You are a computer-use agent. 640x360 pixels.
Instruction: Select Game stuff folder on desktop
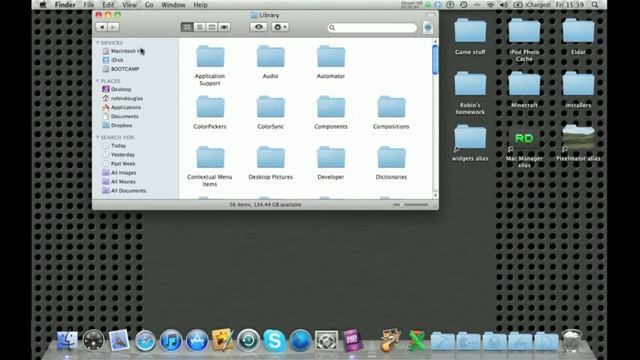(x=470, y=31)
